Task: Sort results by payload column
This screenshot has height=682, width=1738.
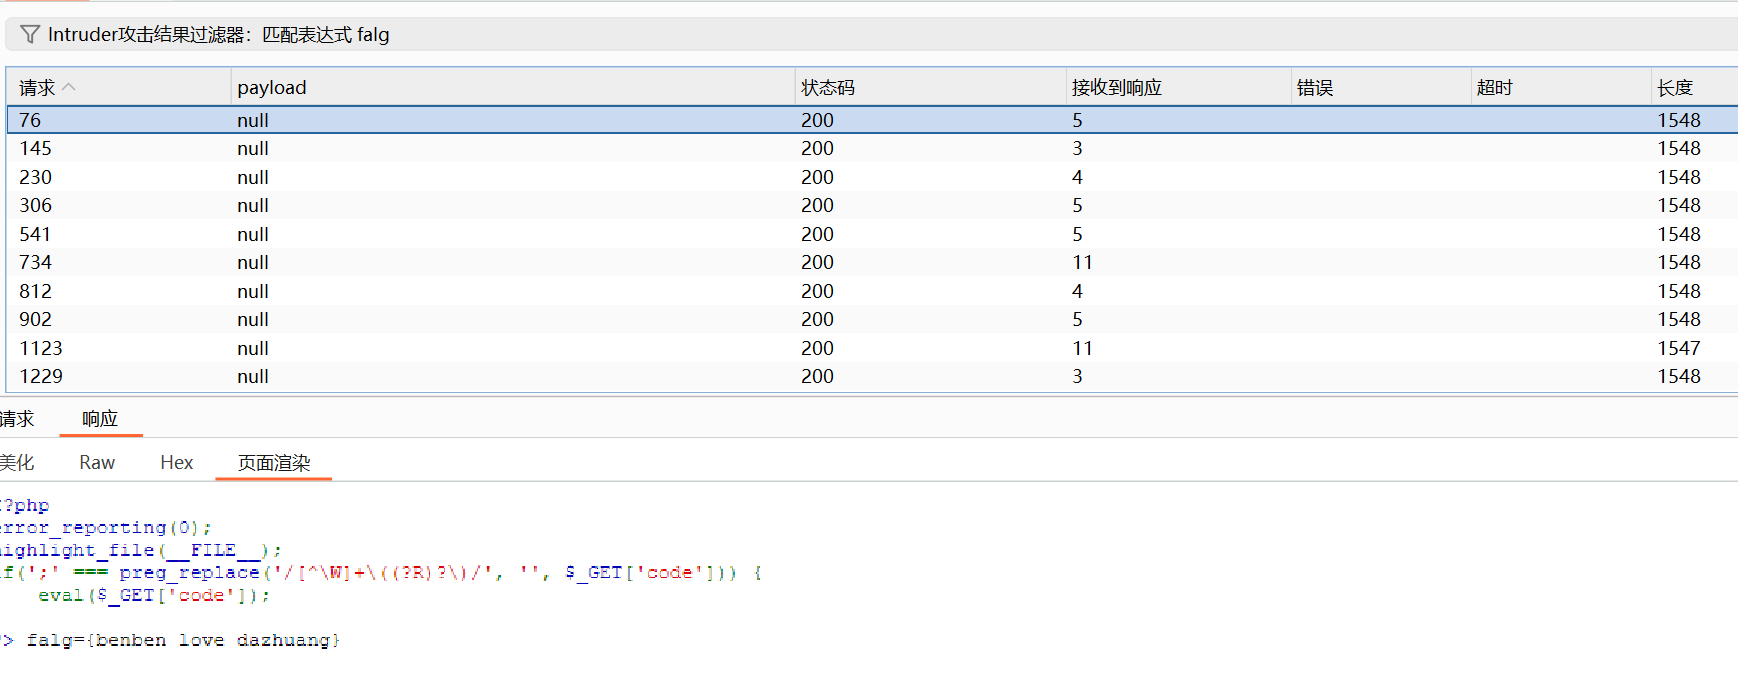Action: 272,88
